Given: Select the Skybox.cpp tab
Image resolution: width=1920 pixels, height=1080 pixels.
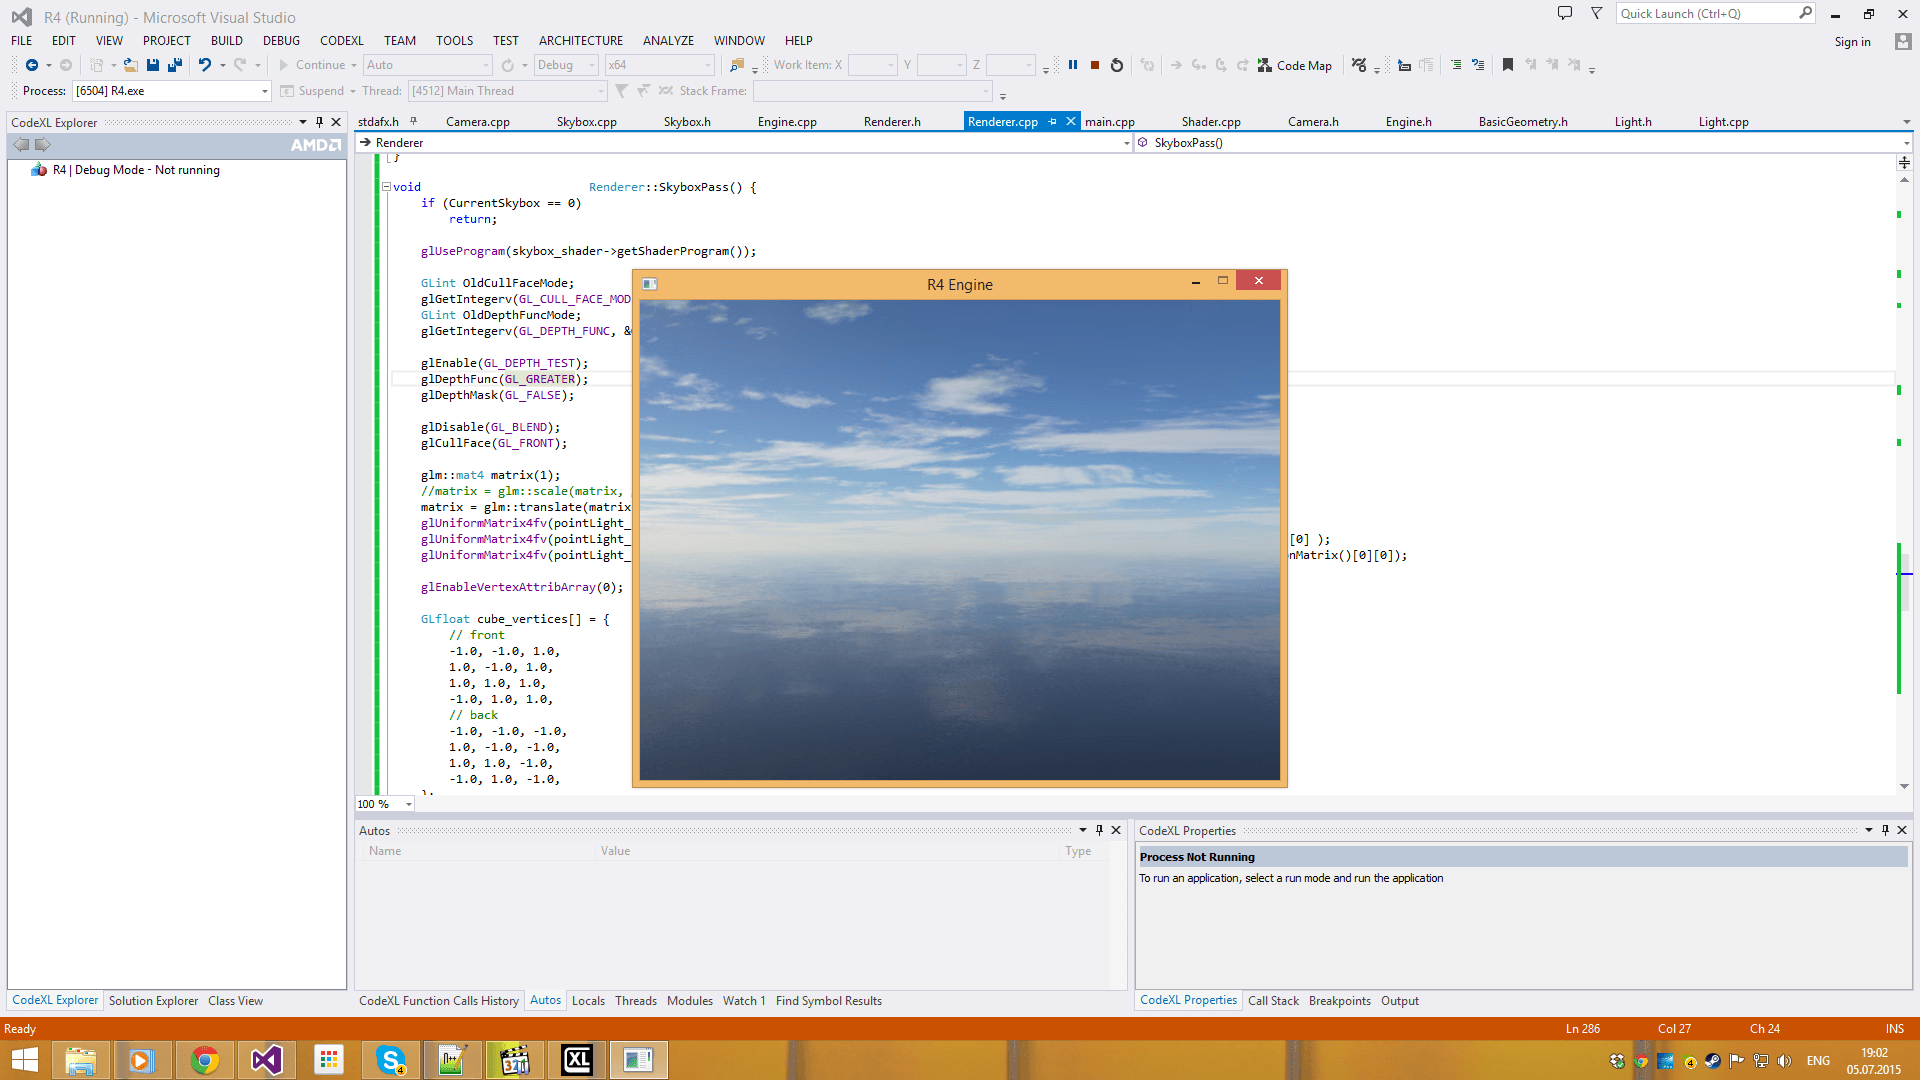Looking at the screenshot, I should [585, 121].
